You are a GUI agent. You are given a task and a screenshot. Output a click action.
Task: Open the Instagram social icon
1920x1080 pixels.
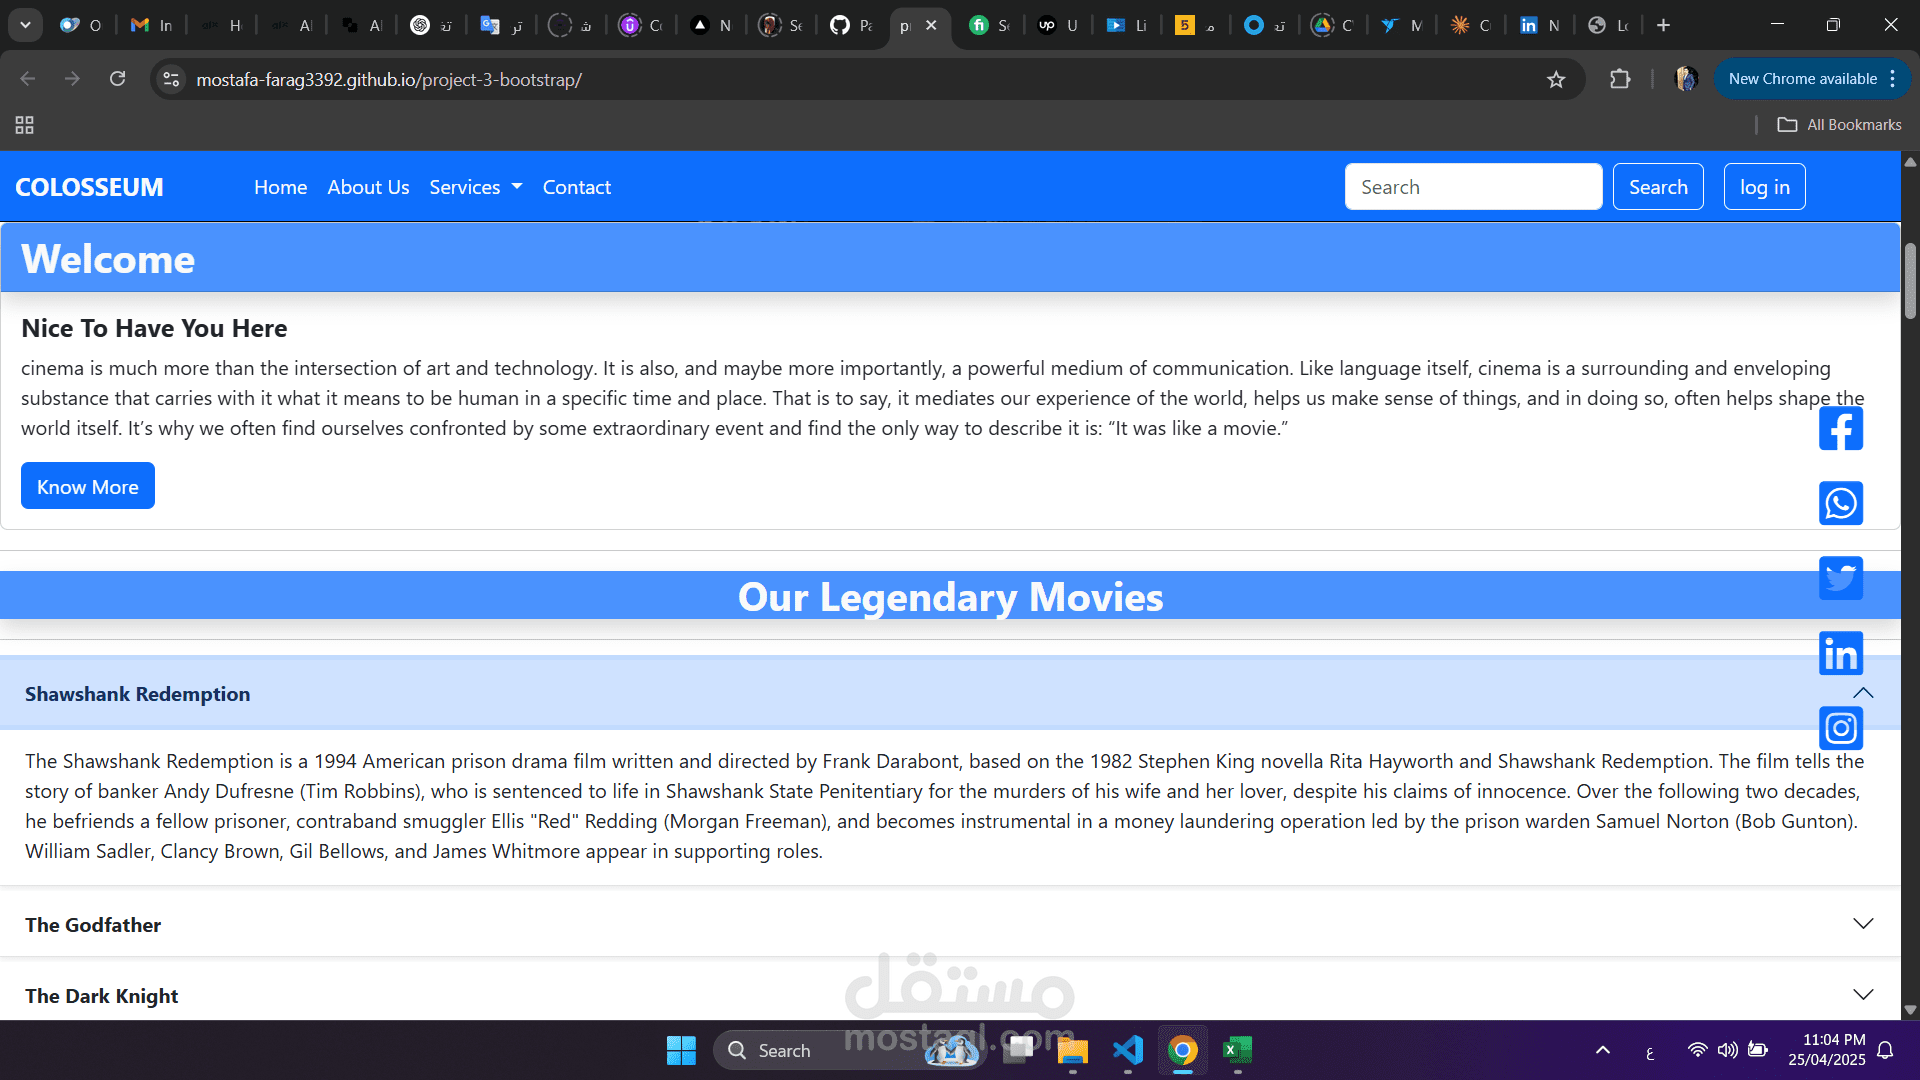(x=1840, y=728)
